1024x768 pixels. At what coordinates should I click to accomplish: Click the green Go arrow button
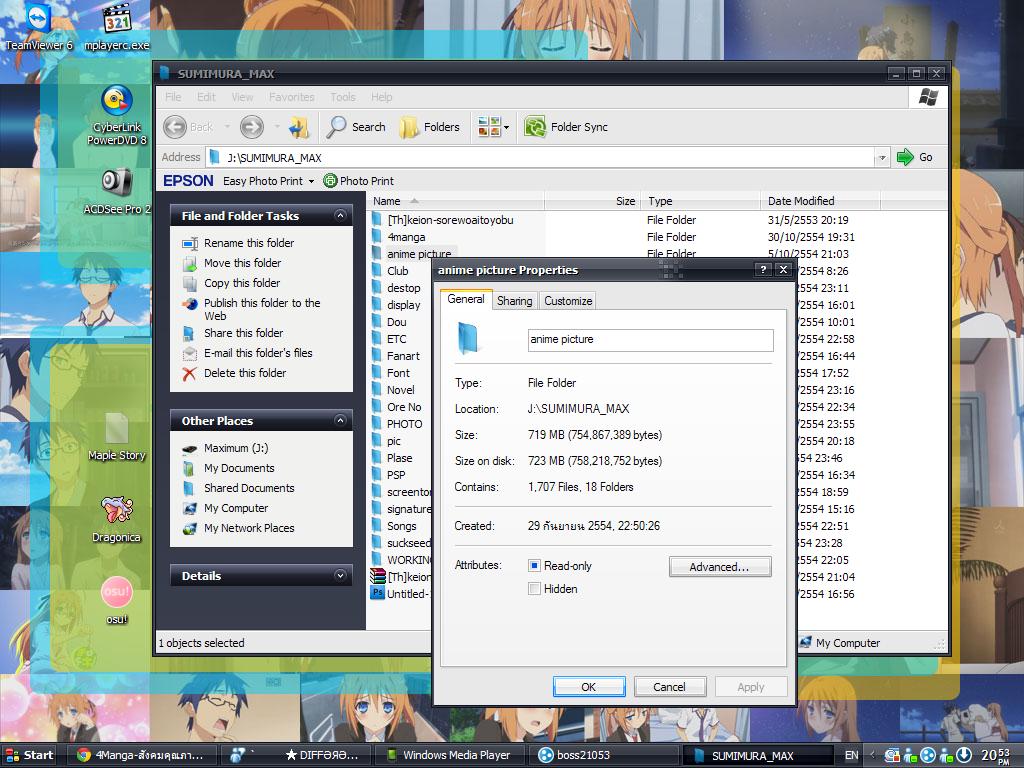click(905, 157)
